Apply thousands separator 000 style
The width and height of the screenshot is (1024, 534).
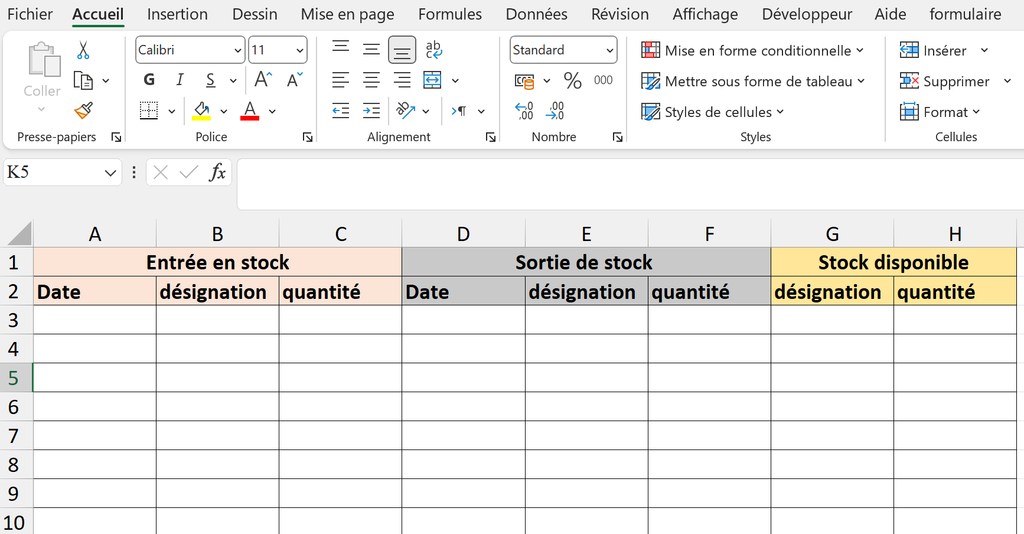(x=603, y=80)
